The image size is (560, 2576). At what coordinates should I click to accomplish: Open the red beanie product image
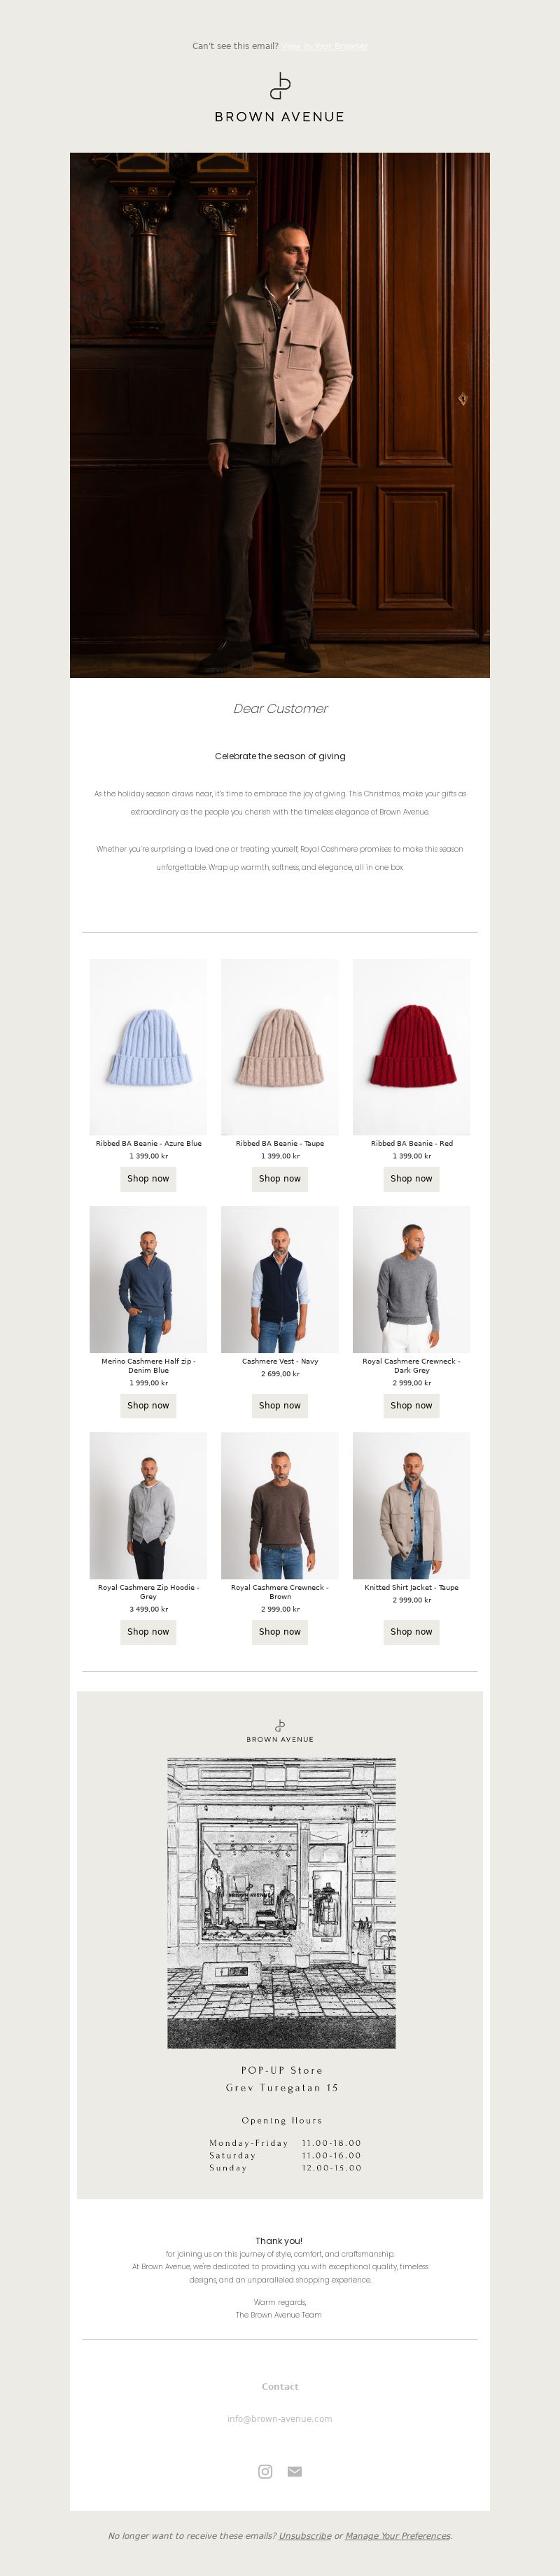coord(411,1046)
